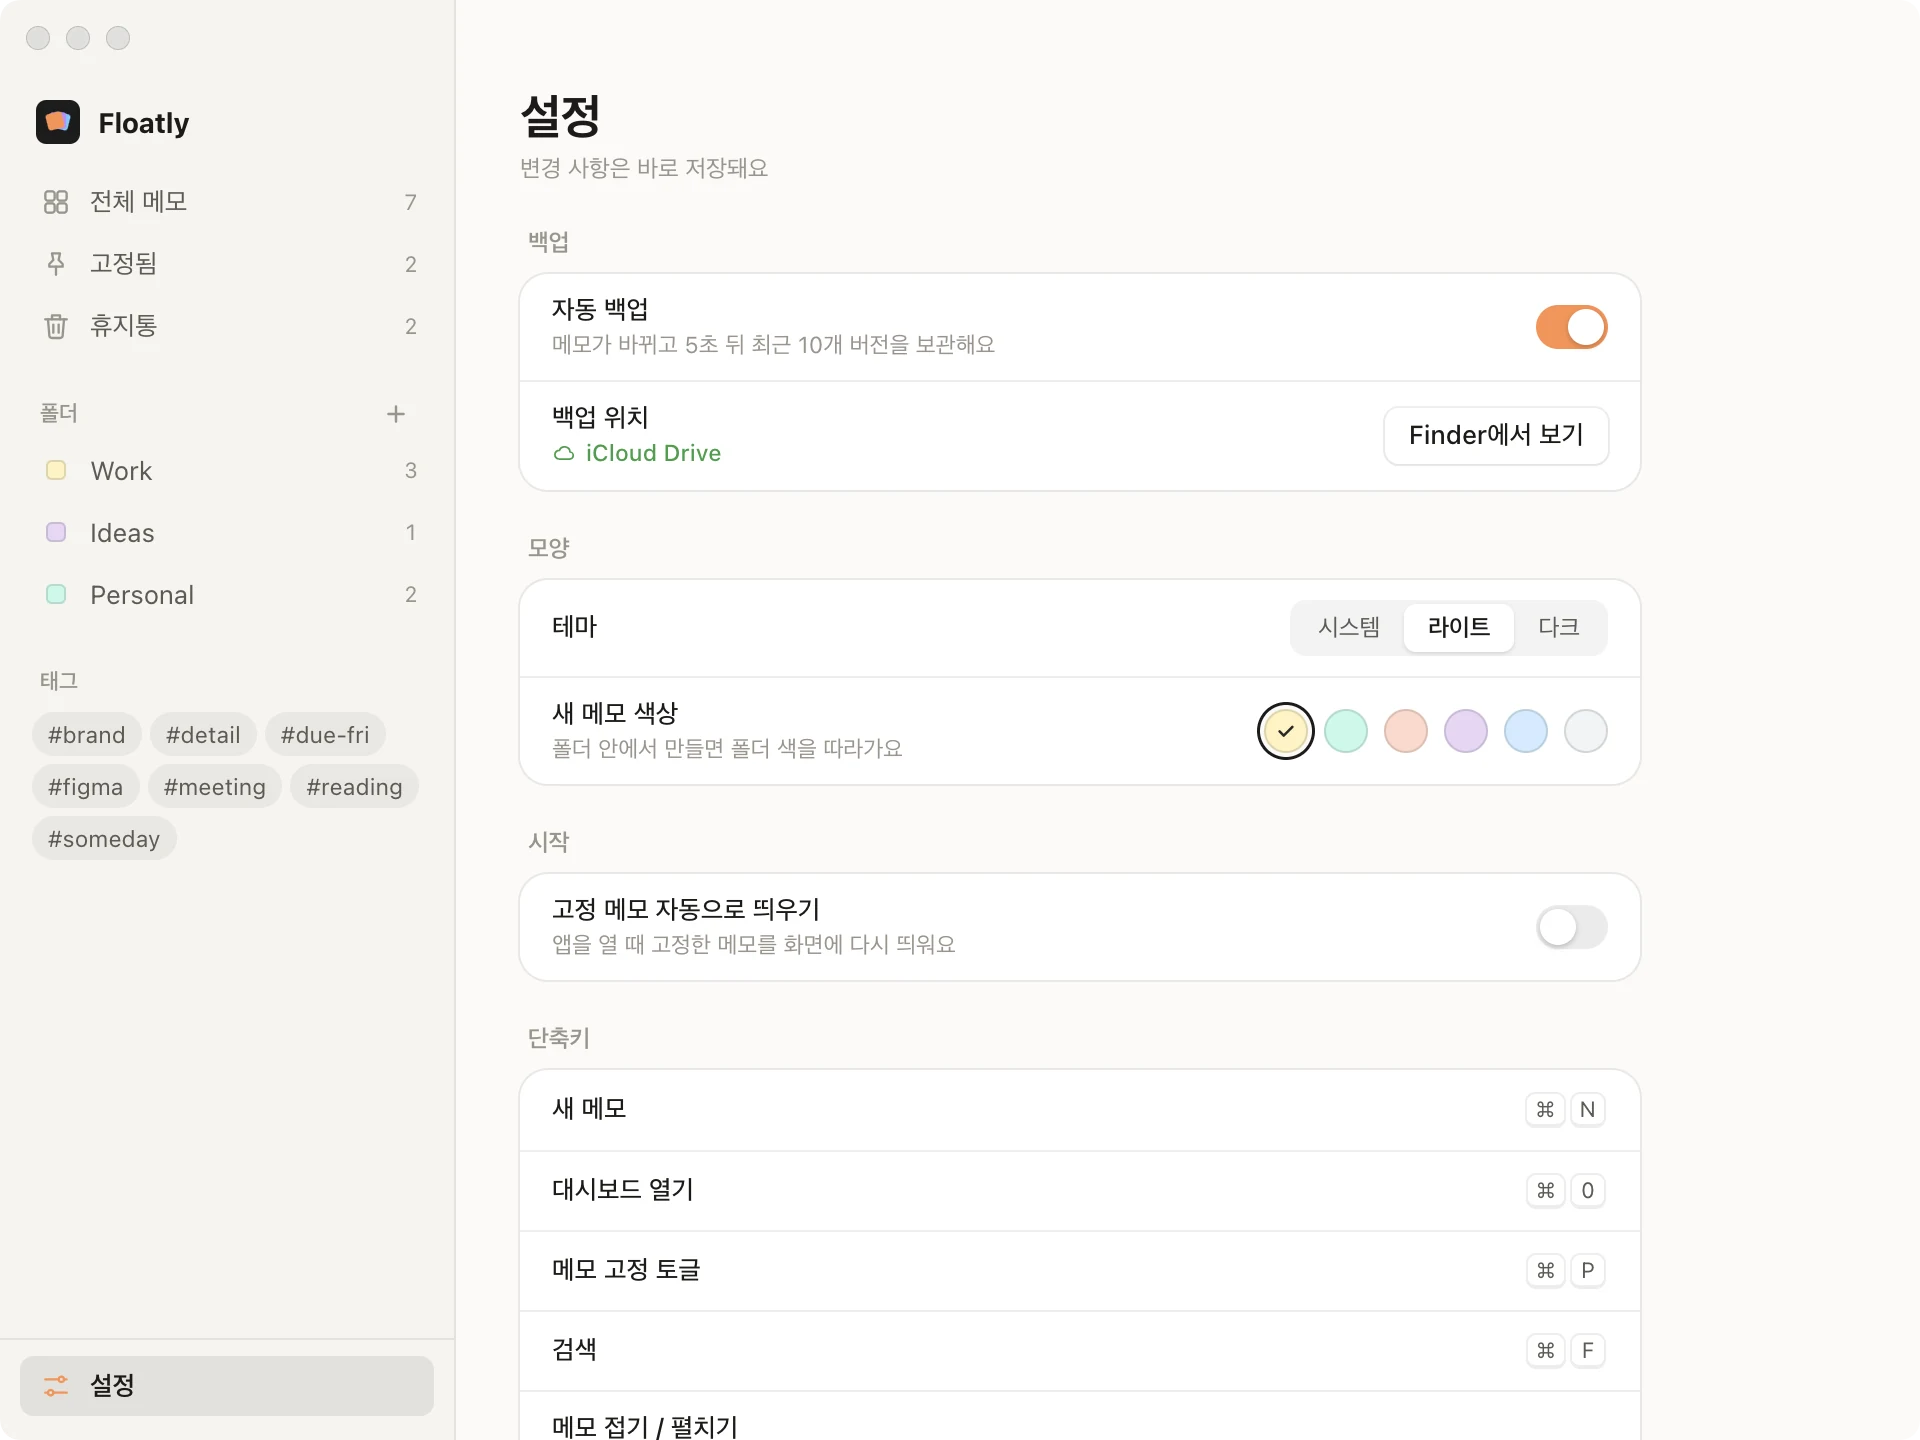The image size is (1920, 1440).
Task: Select the 시스템 theme option
Action: (1348, 627)
